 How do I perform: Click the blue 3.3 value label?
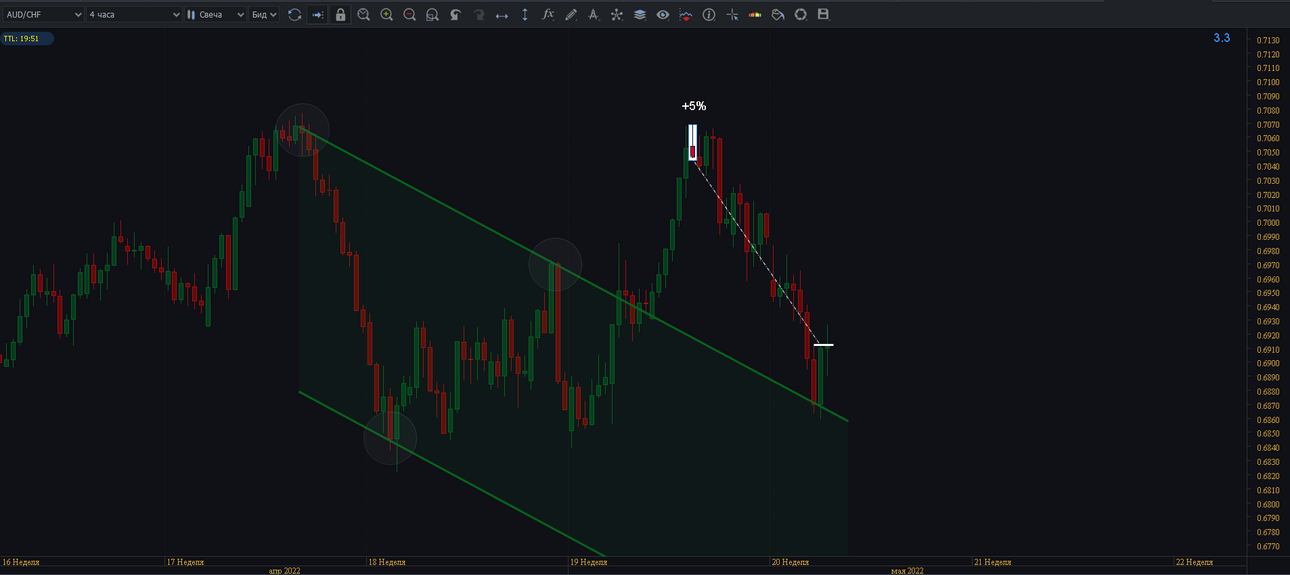point(1221,38)
